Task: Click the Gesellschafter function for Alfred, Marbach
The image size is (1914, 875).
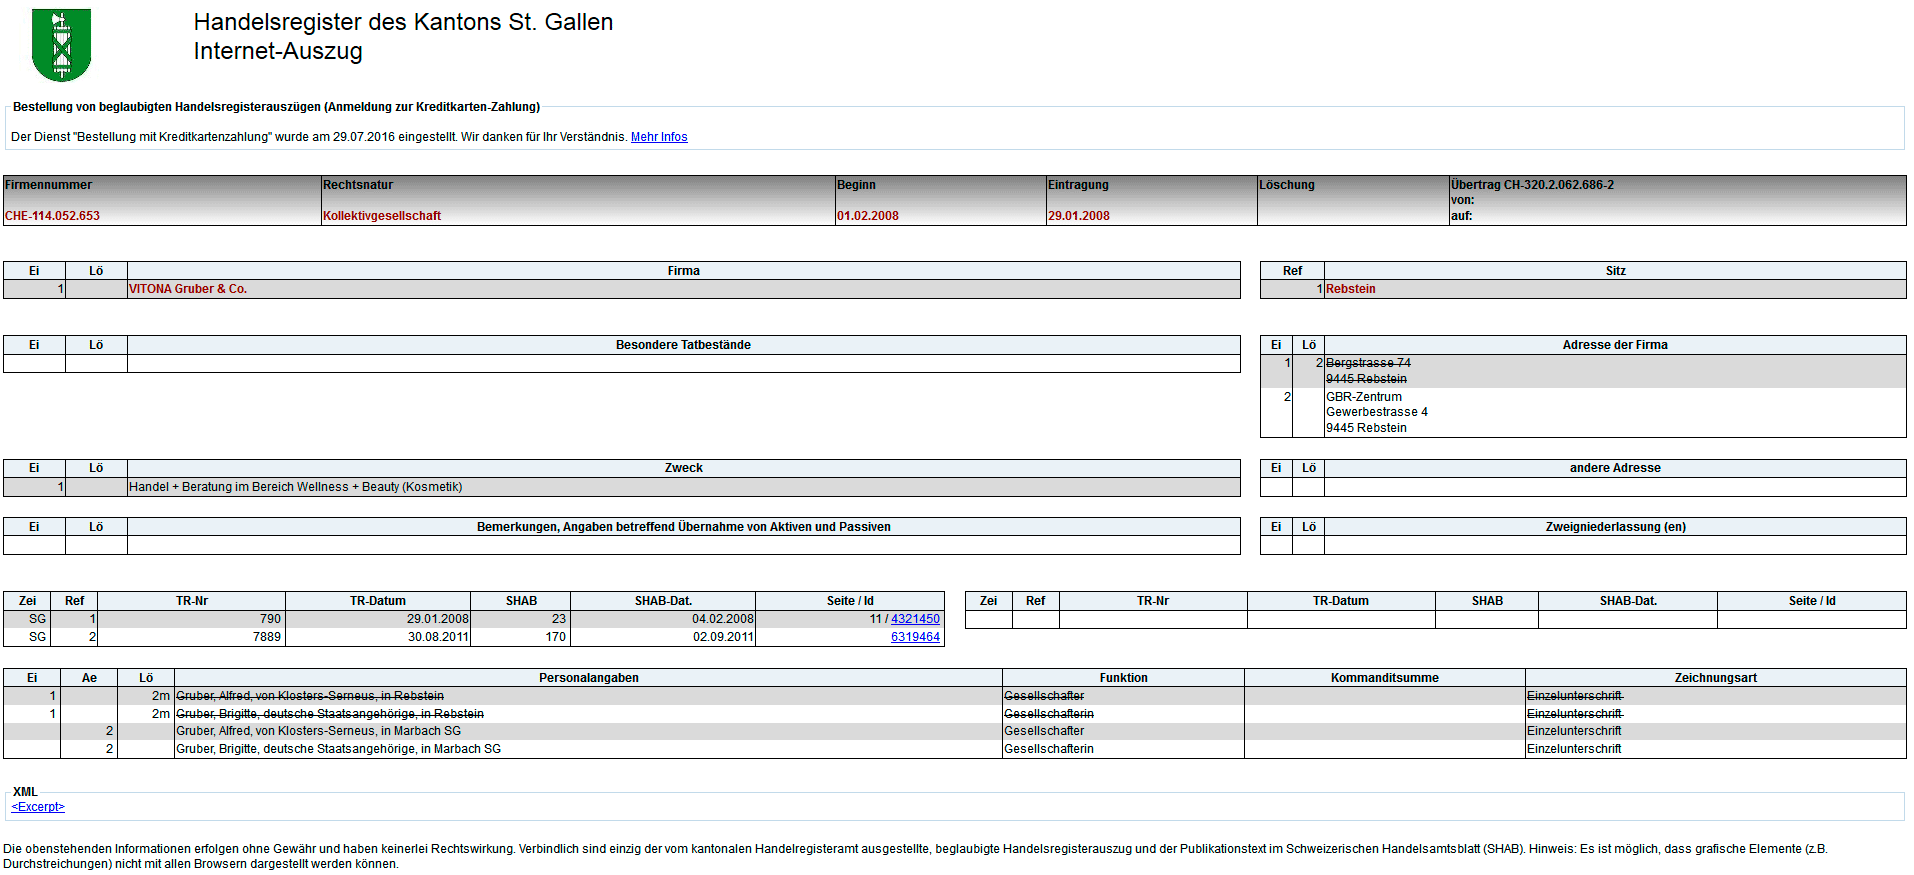Action: pos(1044,731)
